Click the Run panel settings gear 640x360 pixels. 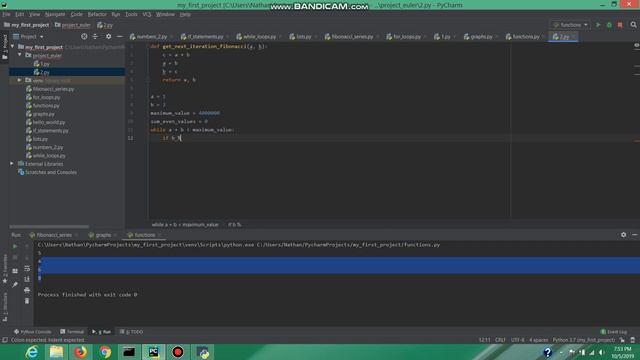pyautogui.click(x=623, y=235)
